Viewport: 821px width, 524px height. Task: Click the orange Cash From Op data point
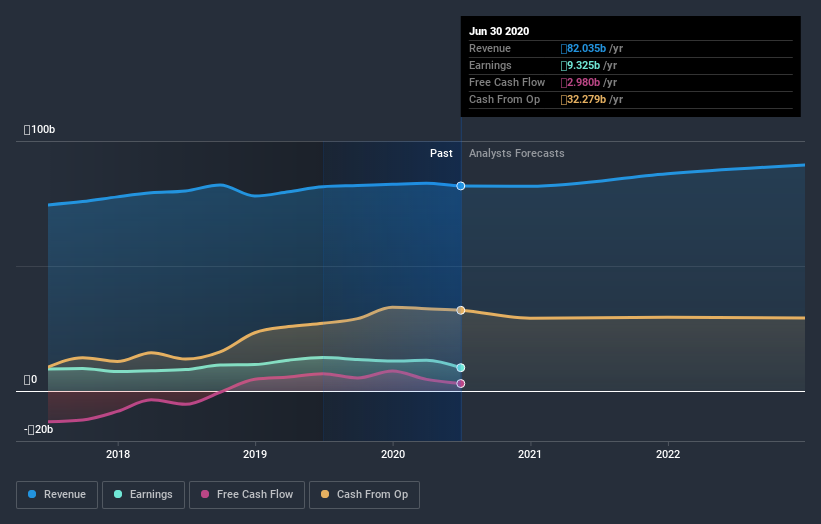pyautogui.click(x=461, y=310)
